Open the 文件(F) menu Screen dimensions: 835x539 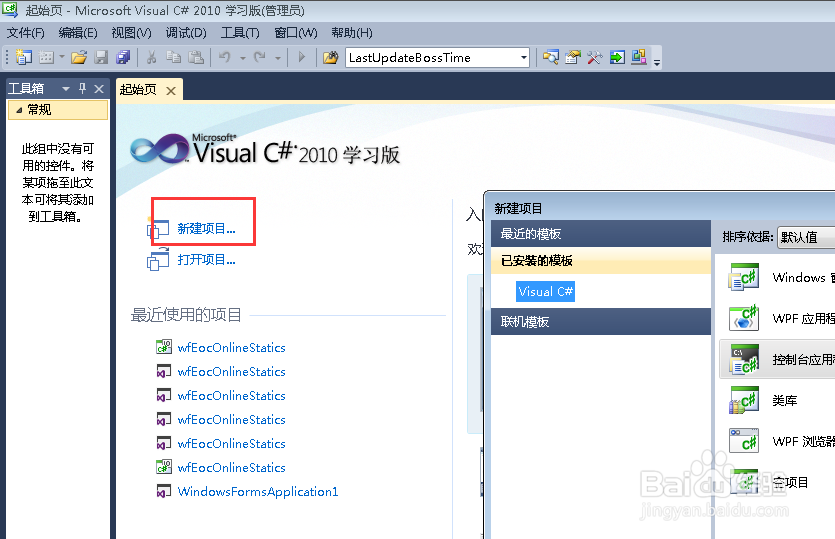[x=25, y=33]
